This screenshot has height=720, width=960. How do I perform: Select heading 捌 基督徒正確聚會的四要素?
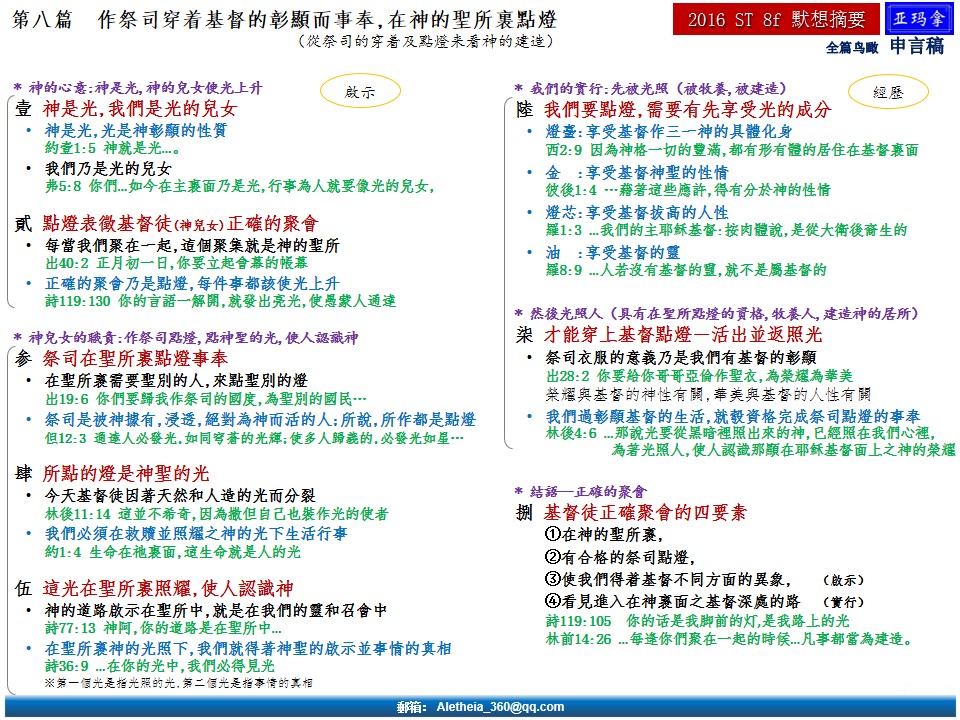[639, 512]
